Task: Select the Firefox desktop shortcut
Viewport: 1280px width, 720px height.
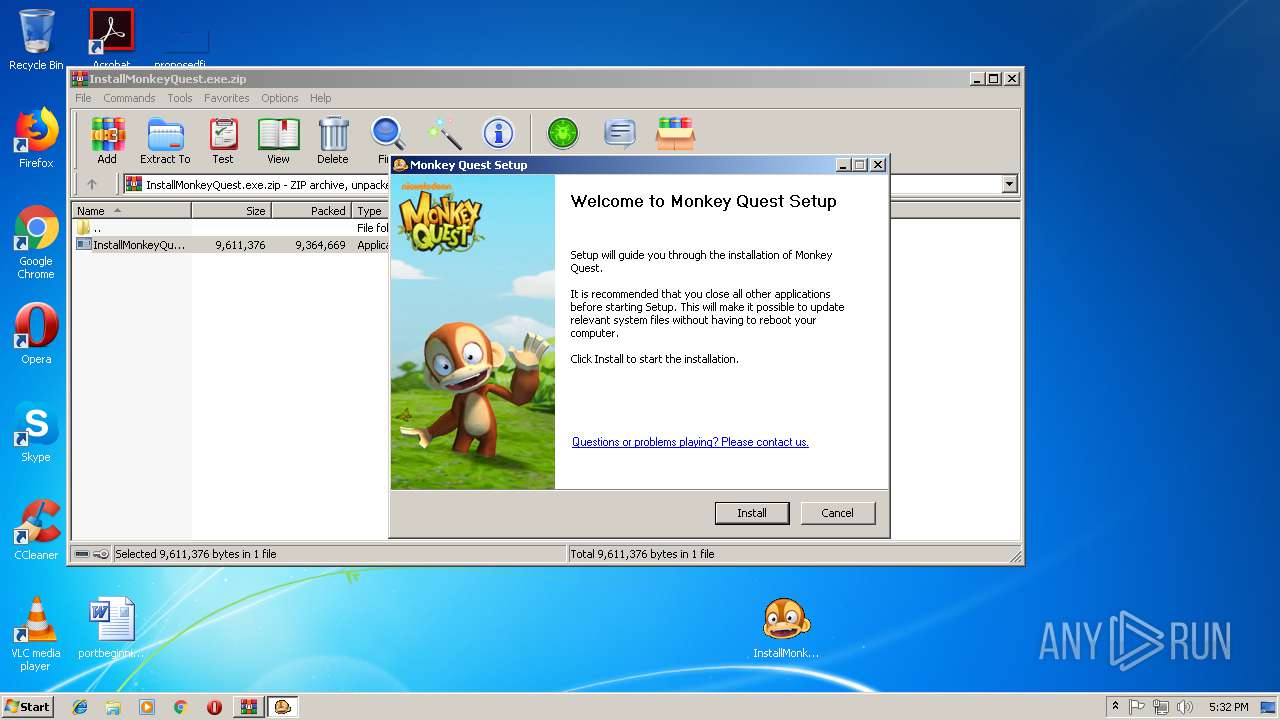Action: [36, 138]
